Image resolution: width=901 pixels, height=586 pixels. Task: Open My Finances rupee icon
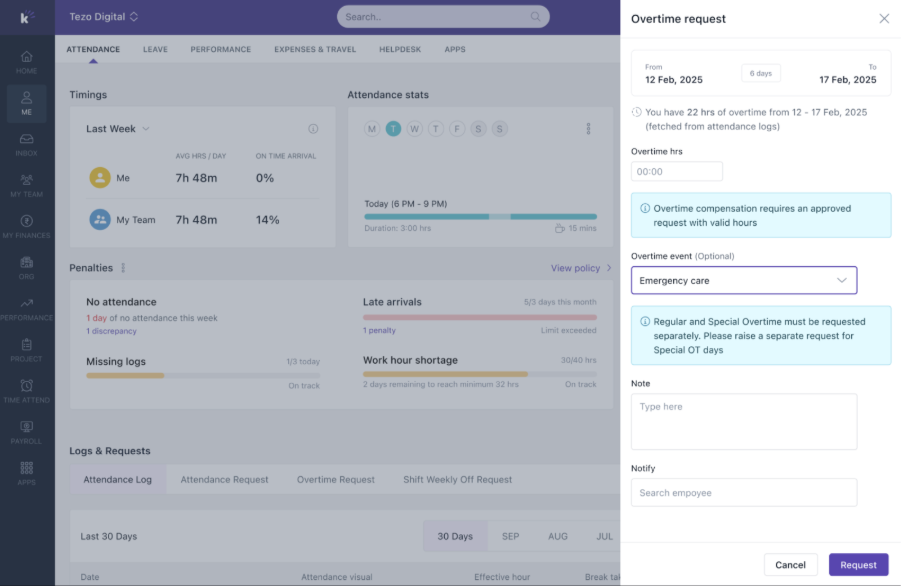[26, 221]
